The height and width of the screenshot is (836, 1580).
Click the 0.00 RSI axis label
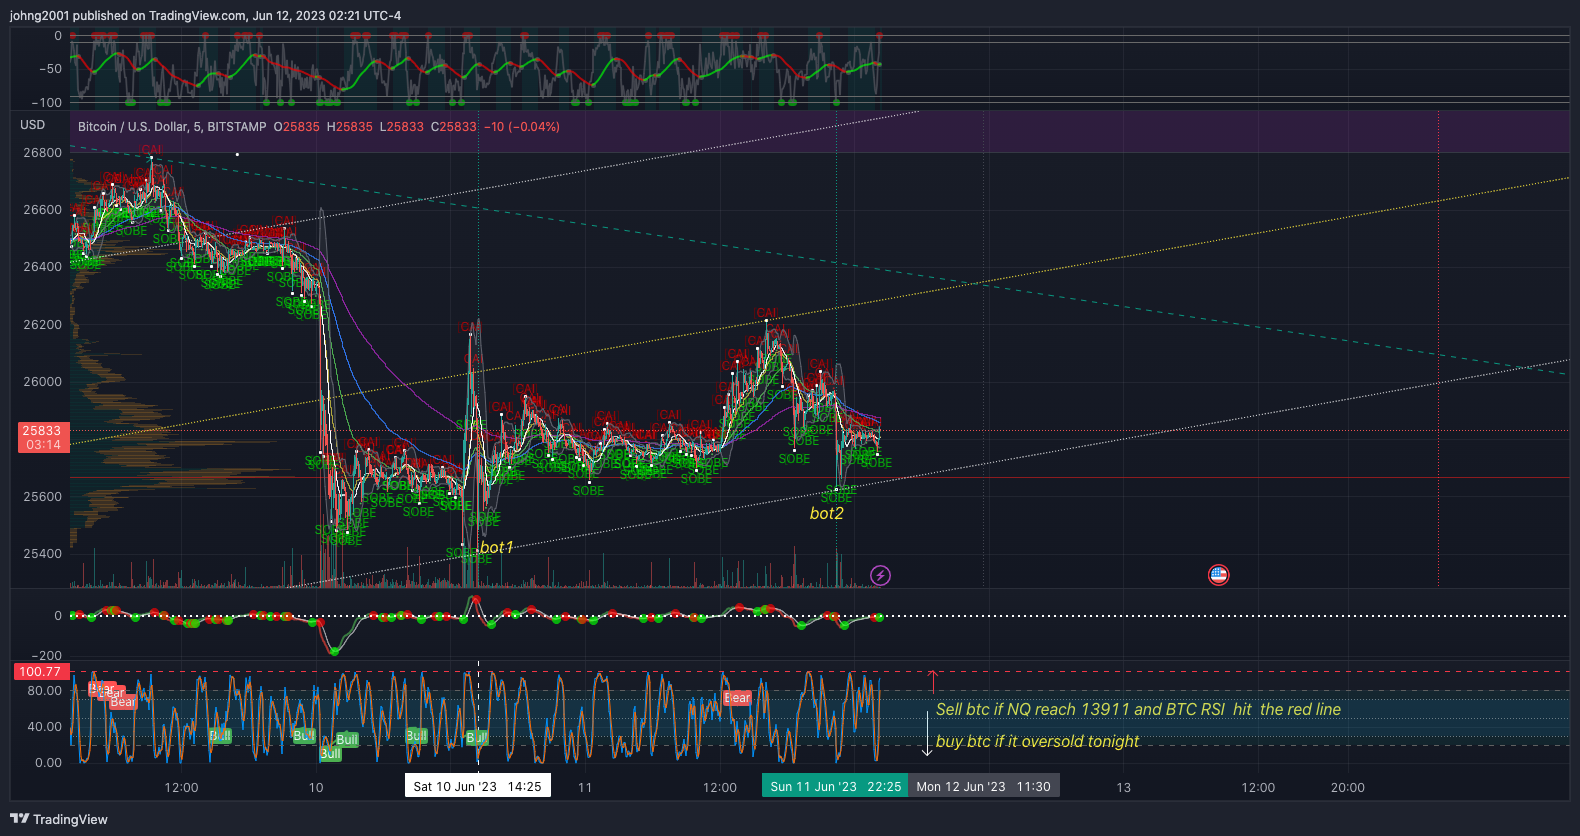48,763
